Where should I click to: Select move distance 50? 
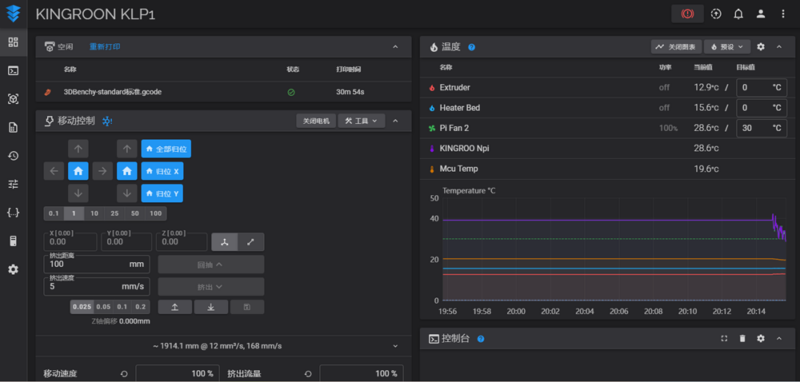[135, 214]
